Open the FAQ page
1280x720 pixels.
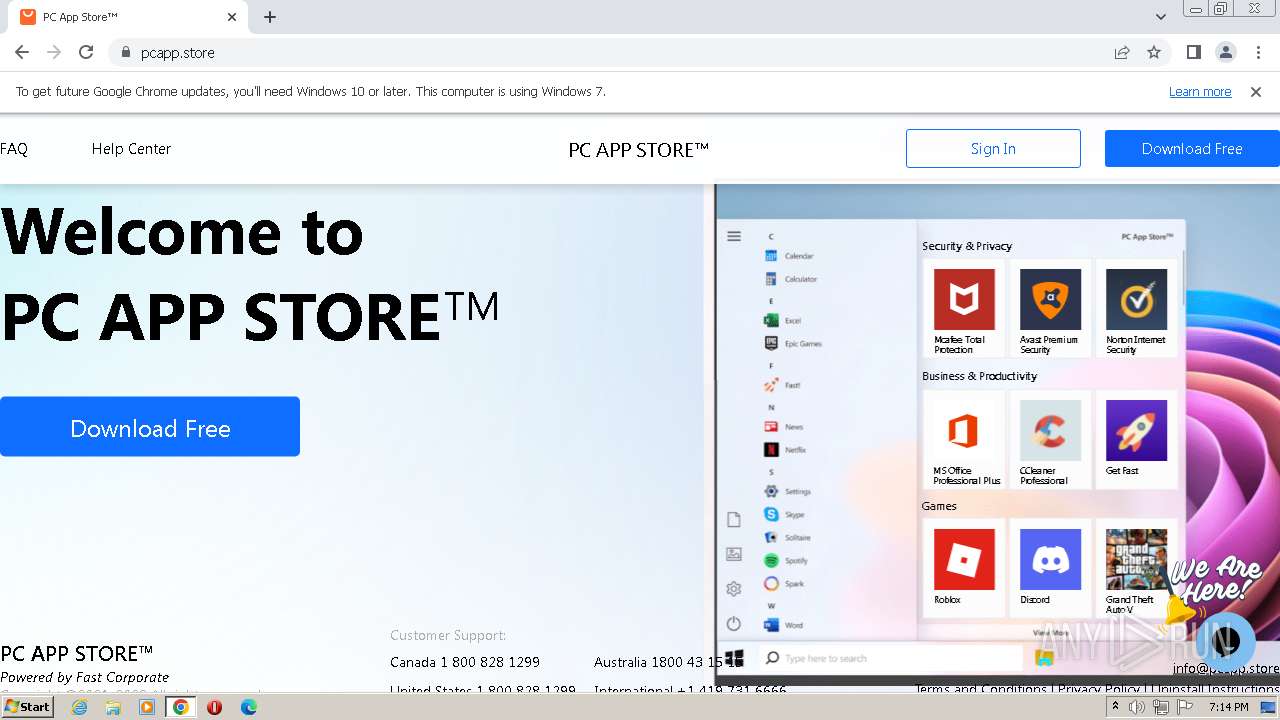coord(14,149)
